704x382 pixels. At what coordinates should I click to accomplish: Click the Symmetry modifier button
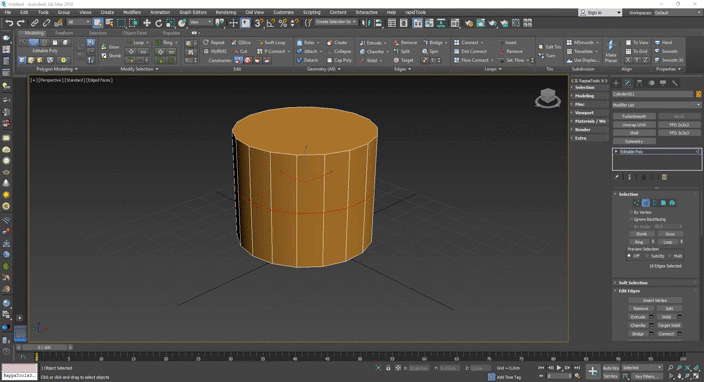coord(634,141)
